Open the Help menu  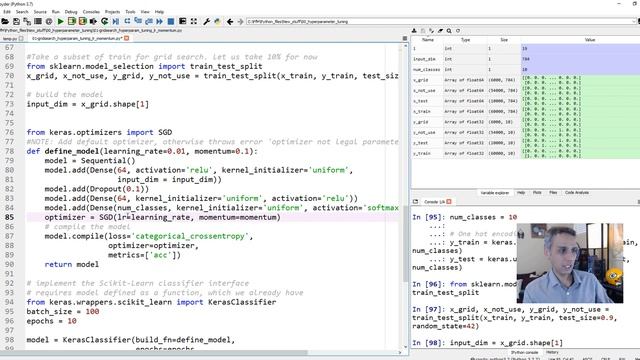point(159,12)
